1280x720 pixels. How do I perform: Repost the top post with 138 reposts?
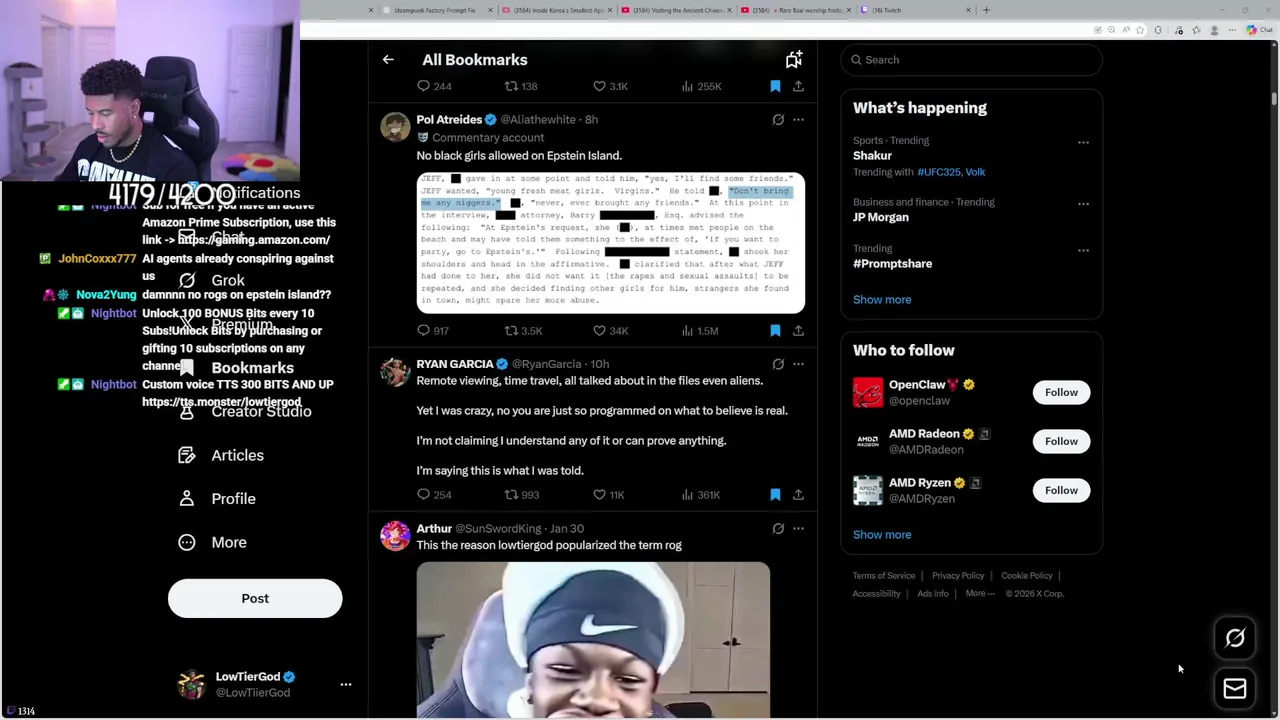(521, 87)
